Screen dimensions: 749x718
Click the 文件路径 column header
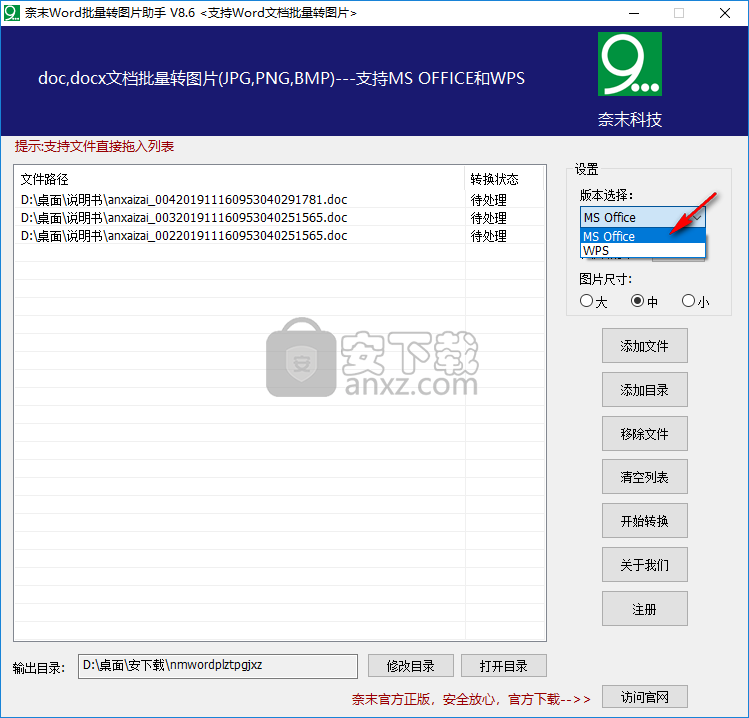239,179
